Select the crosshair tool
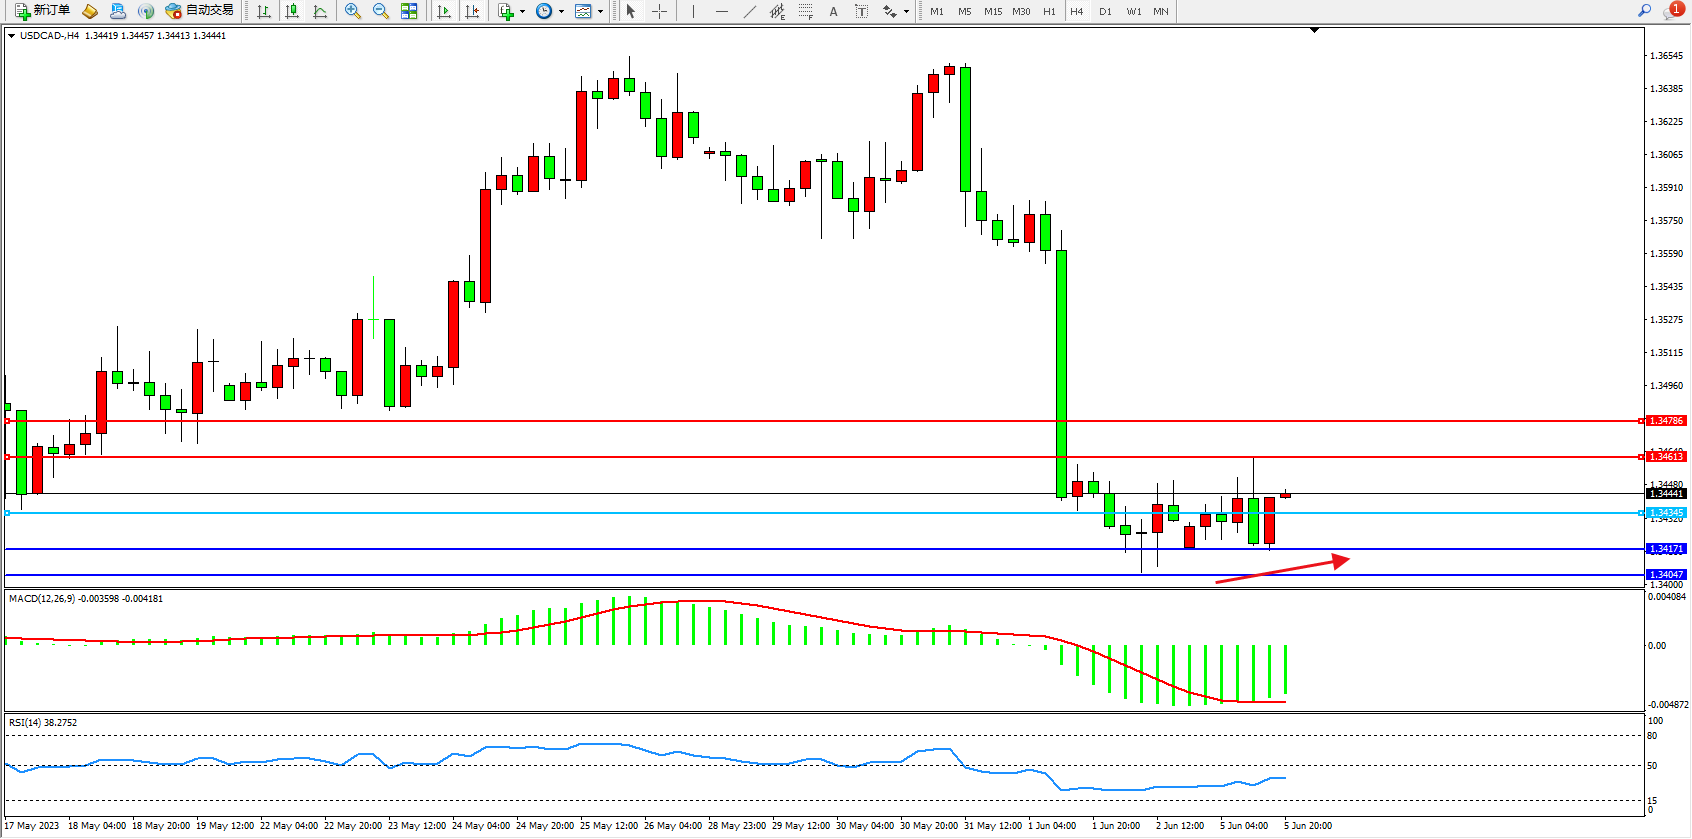 click(x=660, y=11)
